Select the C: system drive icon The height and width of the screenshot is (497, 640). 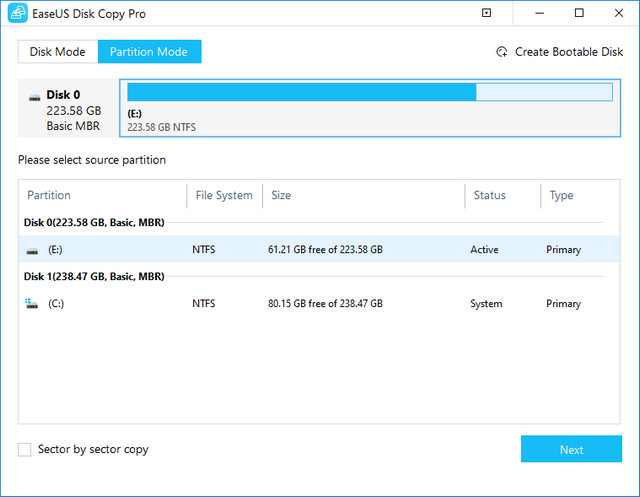click(32, 304)
